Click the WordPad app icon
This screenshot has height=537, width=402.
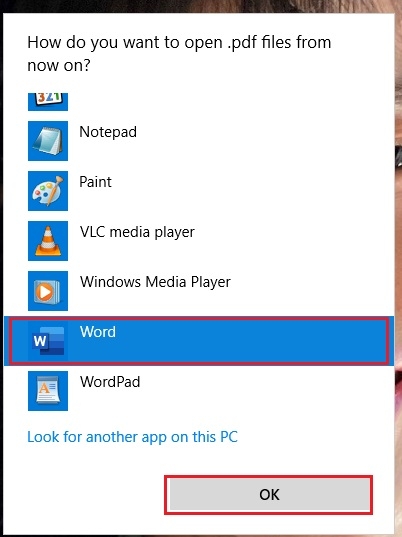(x=48, y=391)
